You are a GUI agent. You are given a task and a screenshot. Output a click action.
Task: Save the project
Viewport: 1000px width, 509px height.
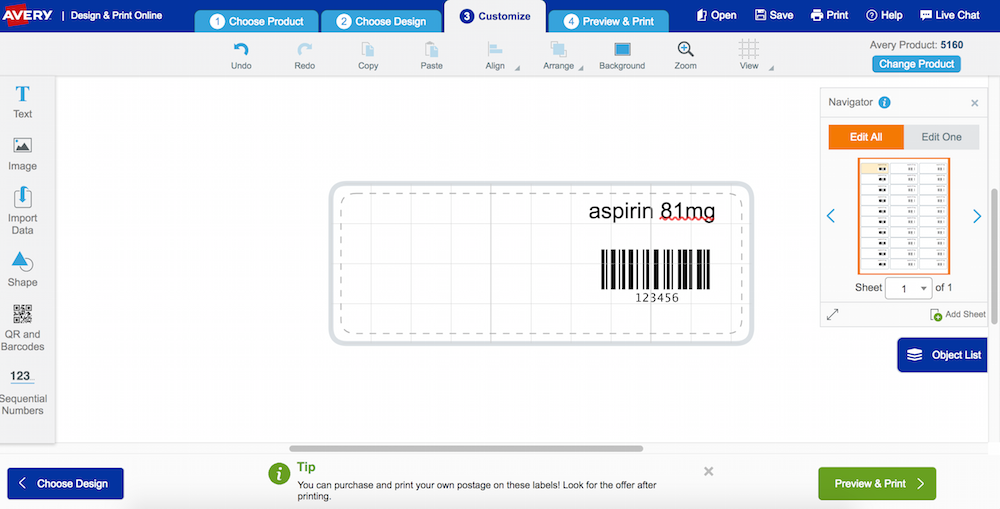pyautogui.click(x=774, y=15)
